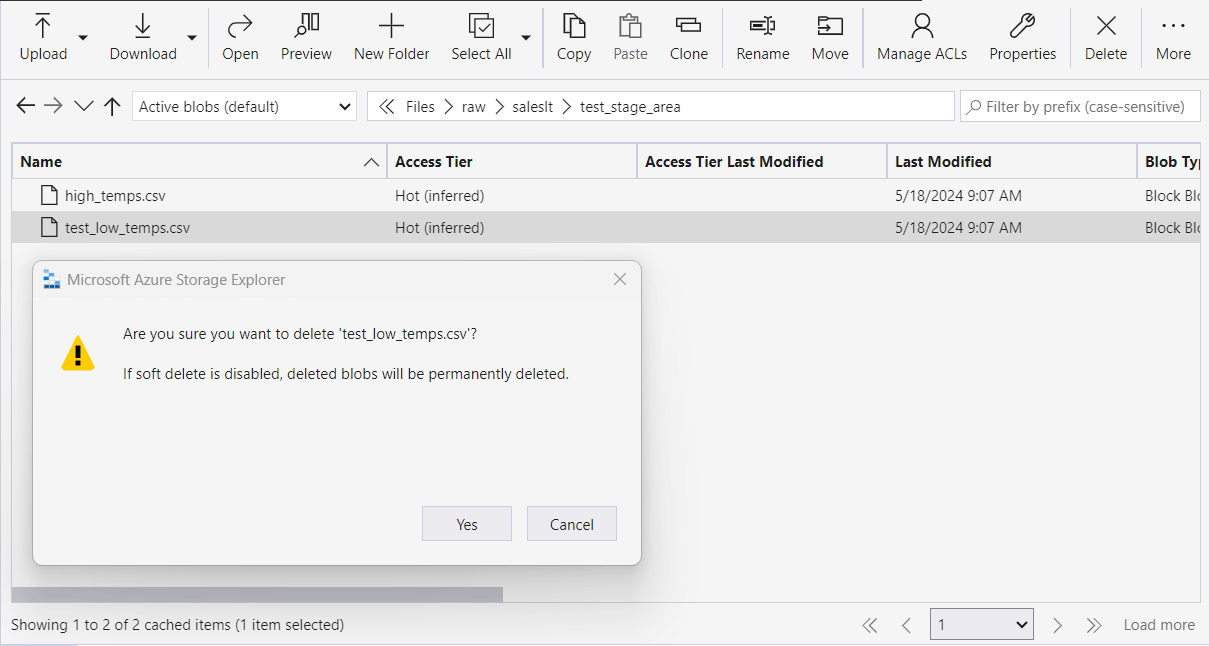Go to the previous page of results

[906, 625]
